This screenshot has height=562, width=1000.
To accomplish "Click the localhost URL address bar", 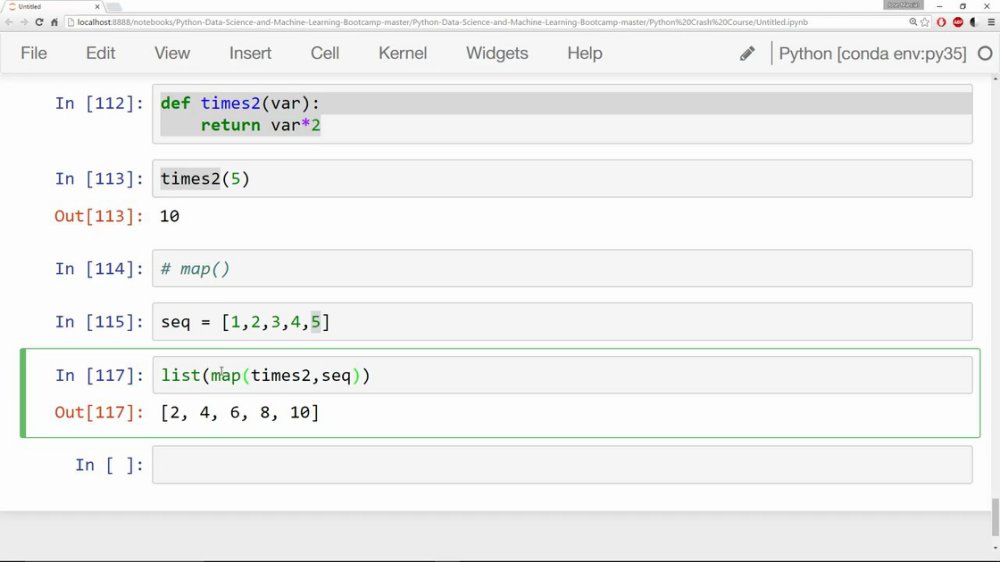I will (x=485, y=22).
